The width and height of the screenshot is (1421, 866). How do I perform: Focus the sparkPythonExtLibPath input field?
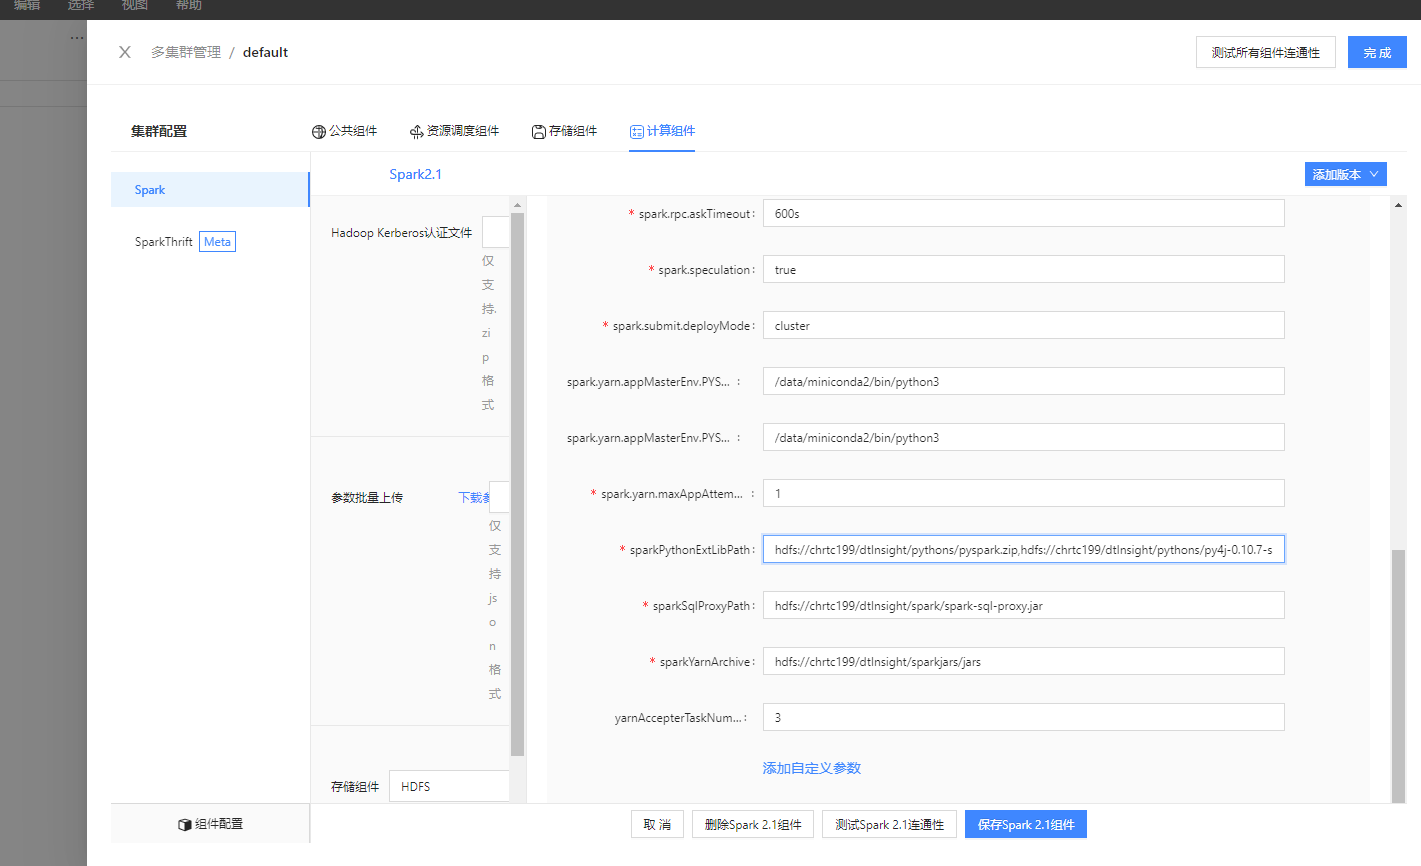click(x=1023, y=548)
